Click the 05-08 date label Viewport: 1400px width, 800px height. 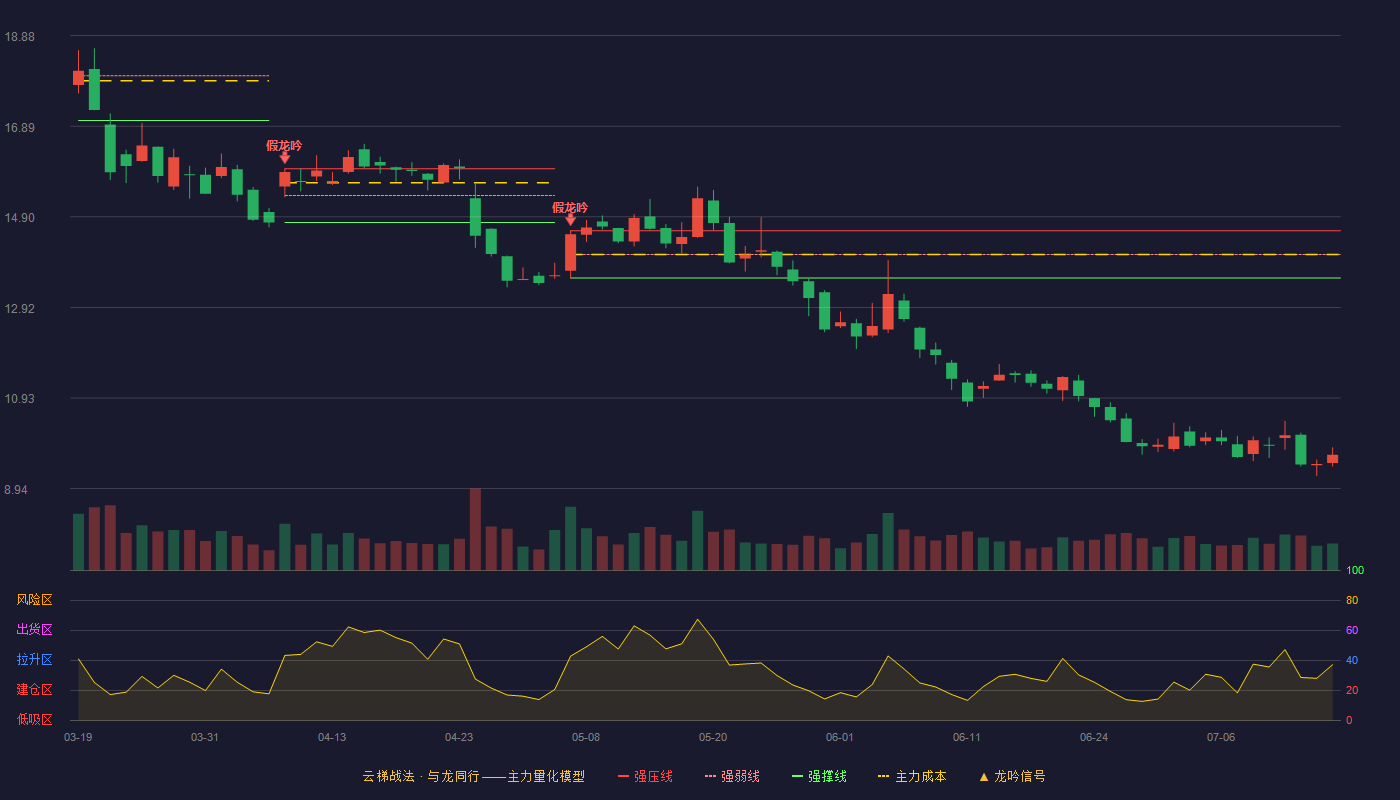coord(586,737)
